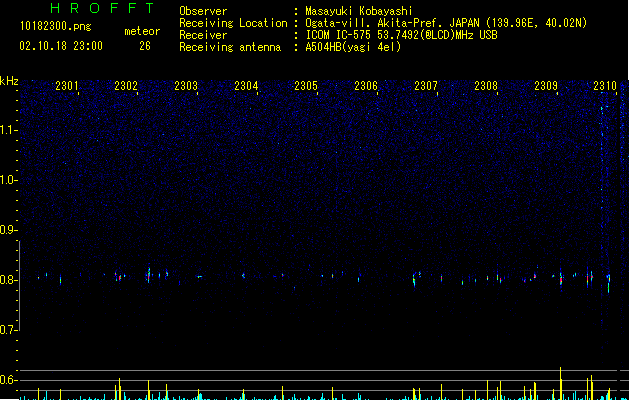Click the 0.8 kHz axis label
629x400 pixels.
[9, 280]
